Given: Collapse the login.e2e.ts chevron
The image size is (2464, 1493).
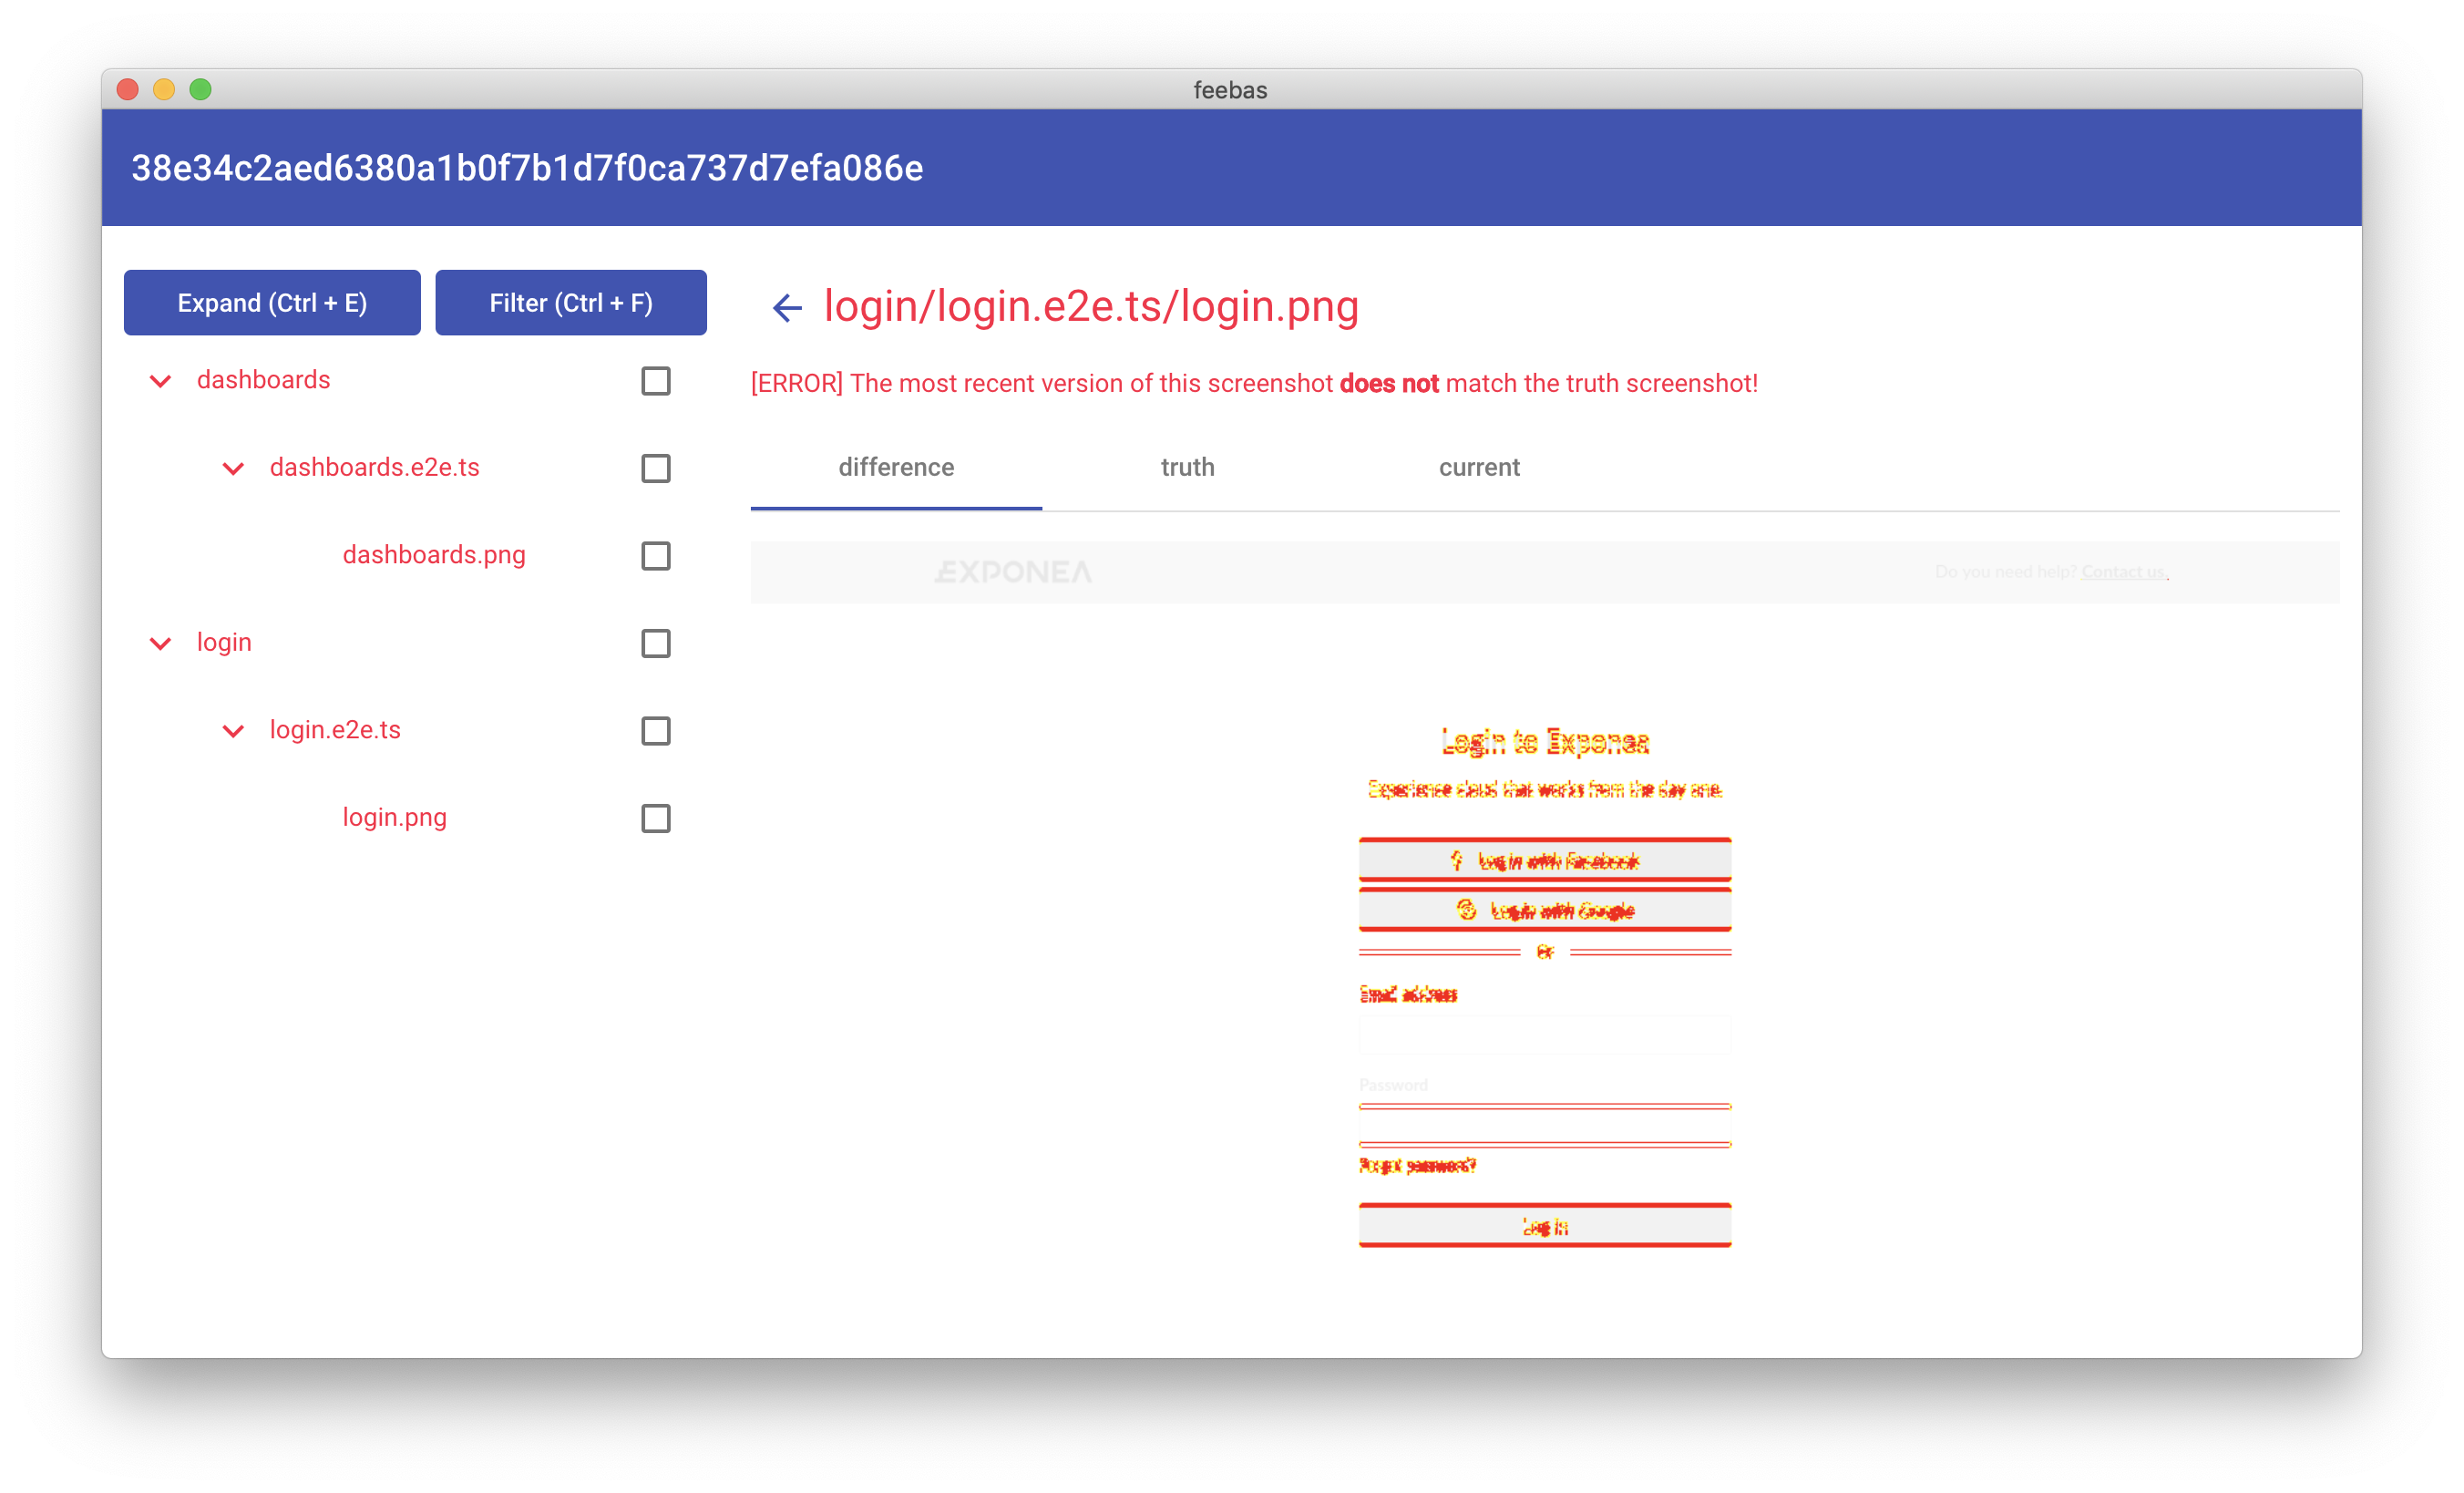Looking at the screenshot, I should (x=233, y=731).
